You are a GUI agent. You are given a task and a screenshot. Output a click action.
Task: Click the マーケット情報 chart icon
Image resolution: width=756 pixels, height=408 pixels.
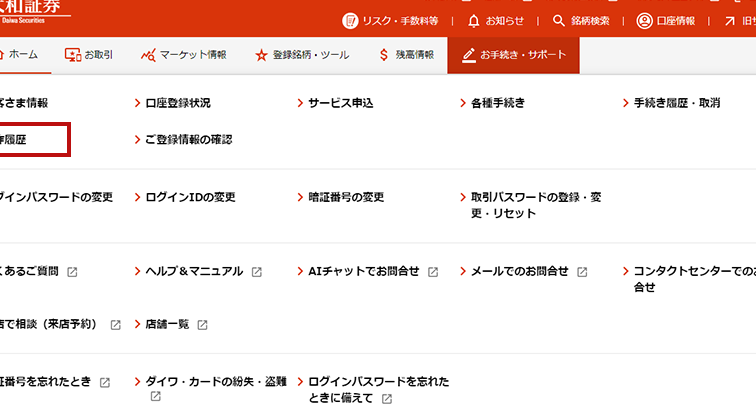coord(149,55)
